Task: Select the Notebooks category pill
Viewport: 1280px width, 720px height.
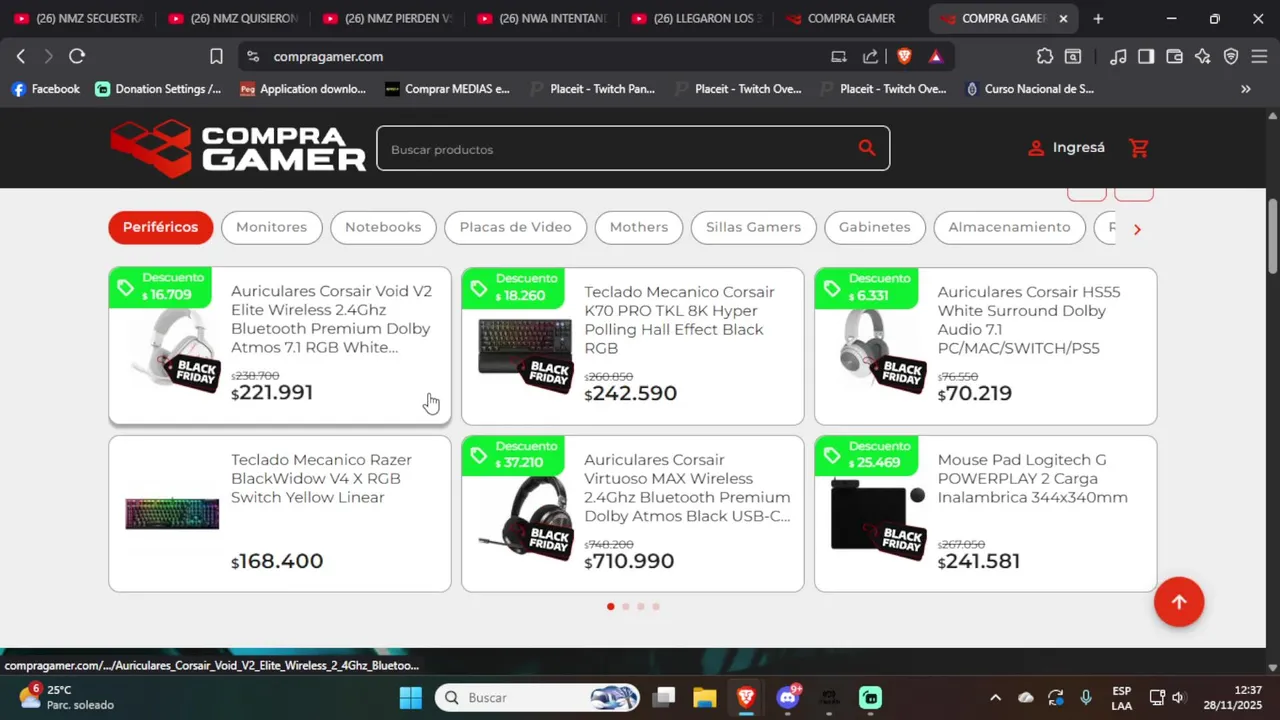Action: tap(383, 227)
